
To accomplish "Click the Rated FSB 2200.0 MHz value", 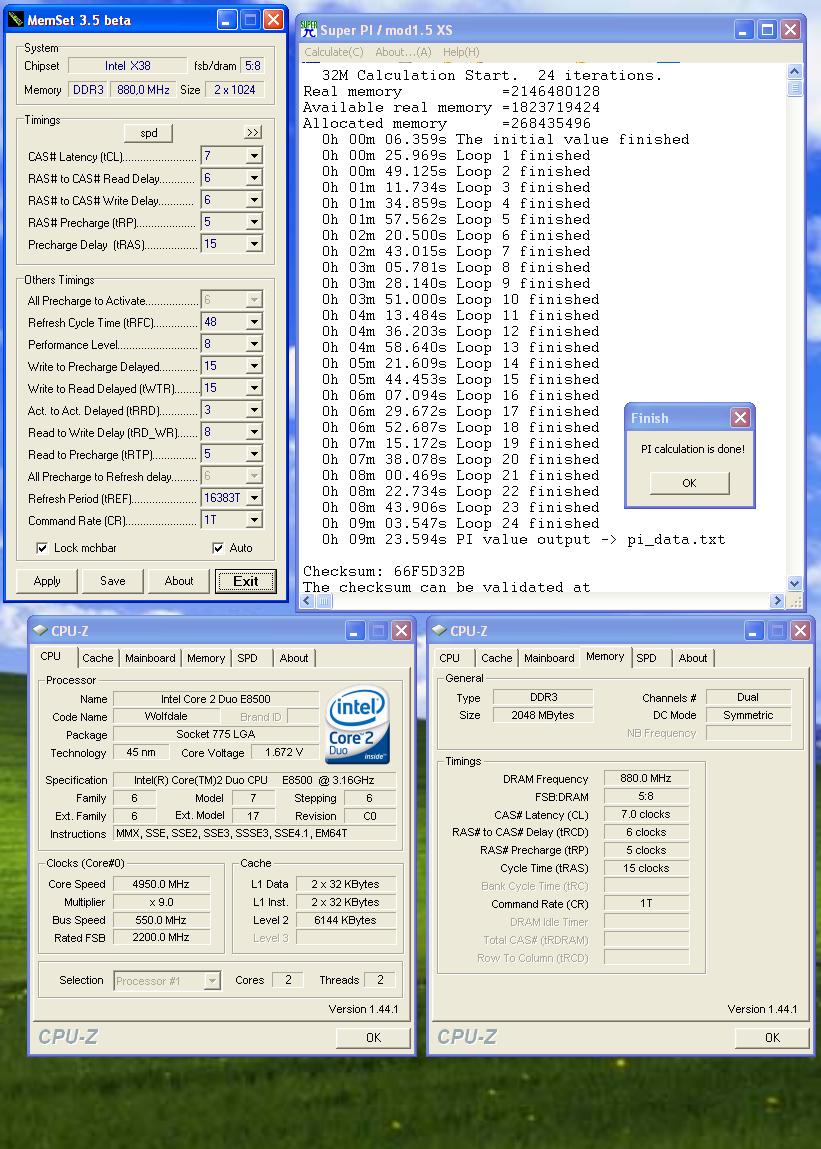I will [x=161, y=937].
